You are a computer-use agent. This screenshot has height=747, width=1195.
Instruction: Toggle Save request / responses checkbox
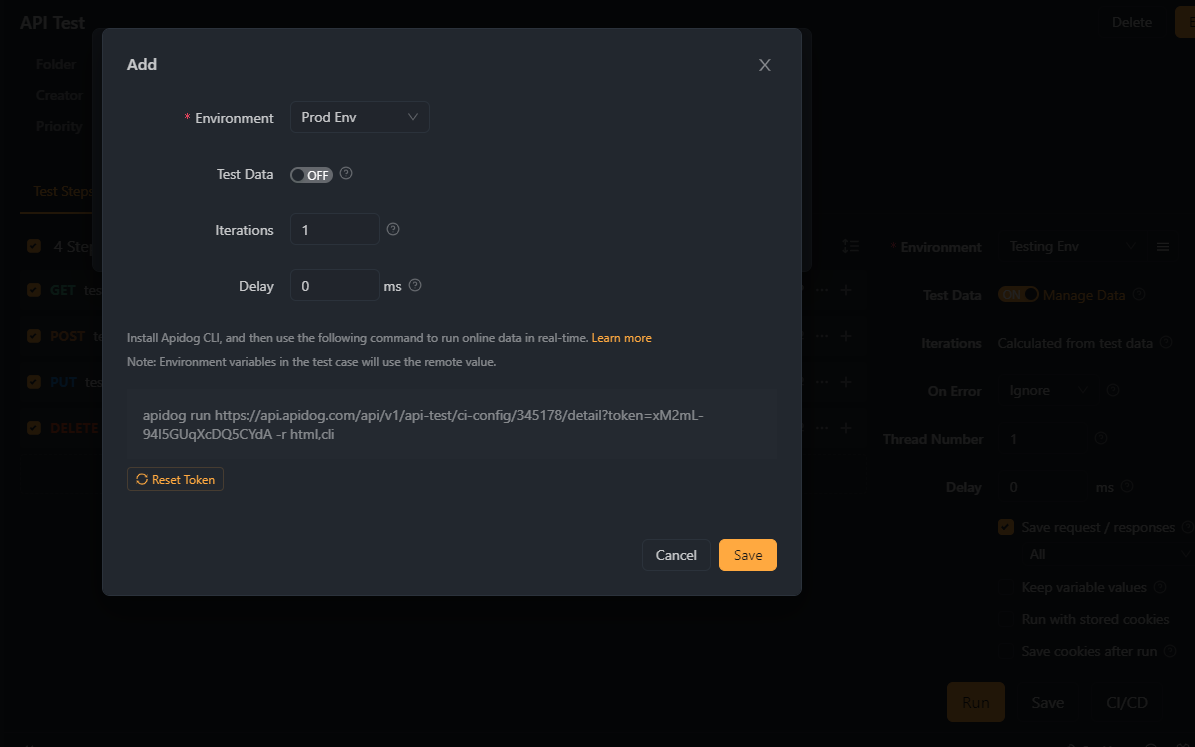pyautogui.click(x=1006, y=527)
